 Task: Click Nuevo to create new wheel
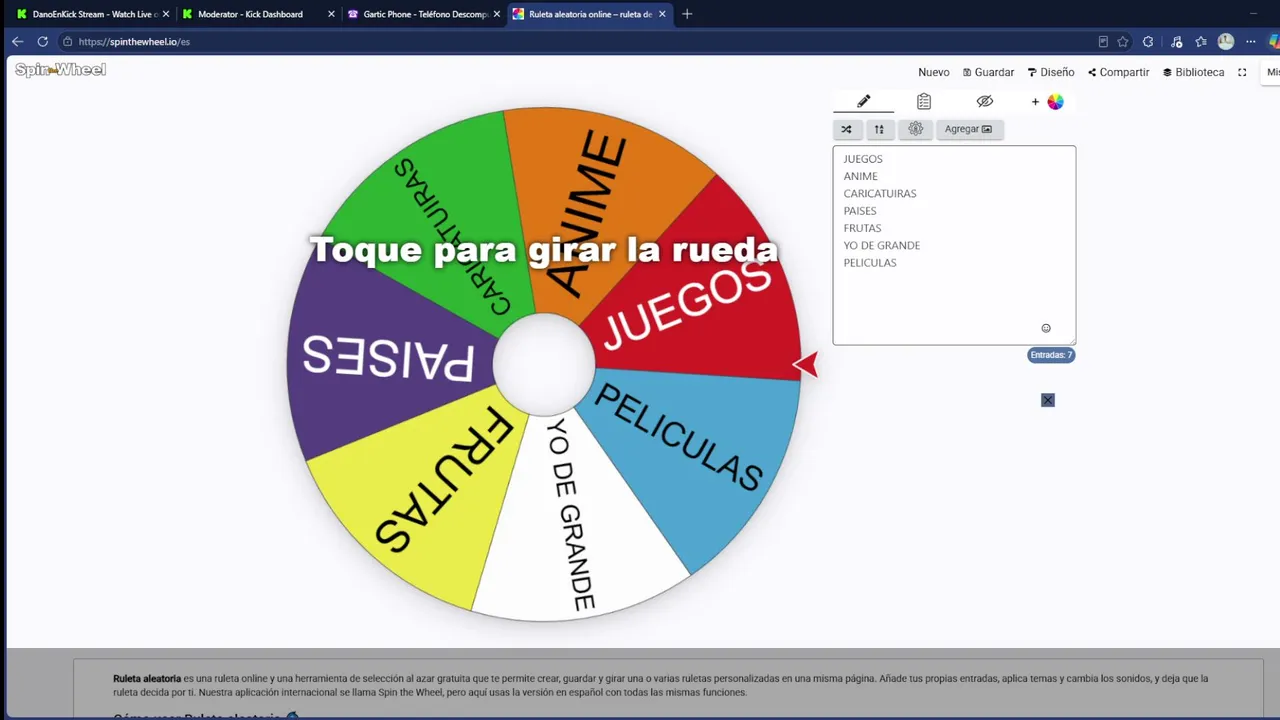coord(933,72)
